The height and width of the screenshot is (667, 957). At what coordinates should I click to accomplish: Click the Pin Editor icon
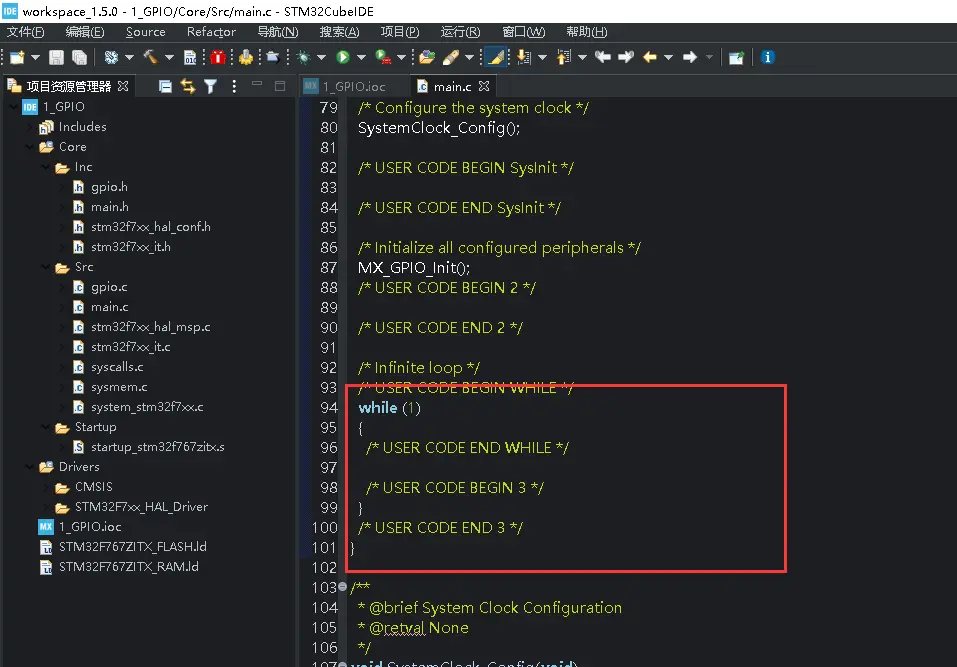pos(737,57)
